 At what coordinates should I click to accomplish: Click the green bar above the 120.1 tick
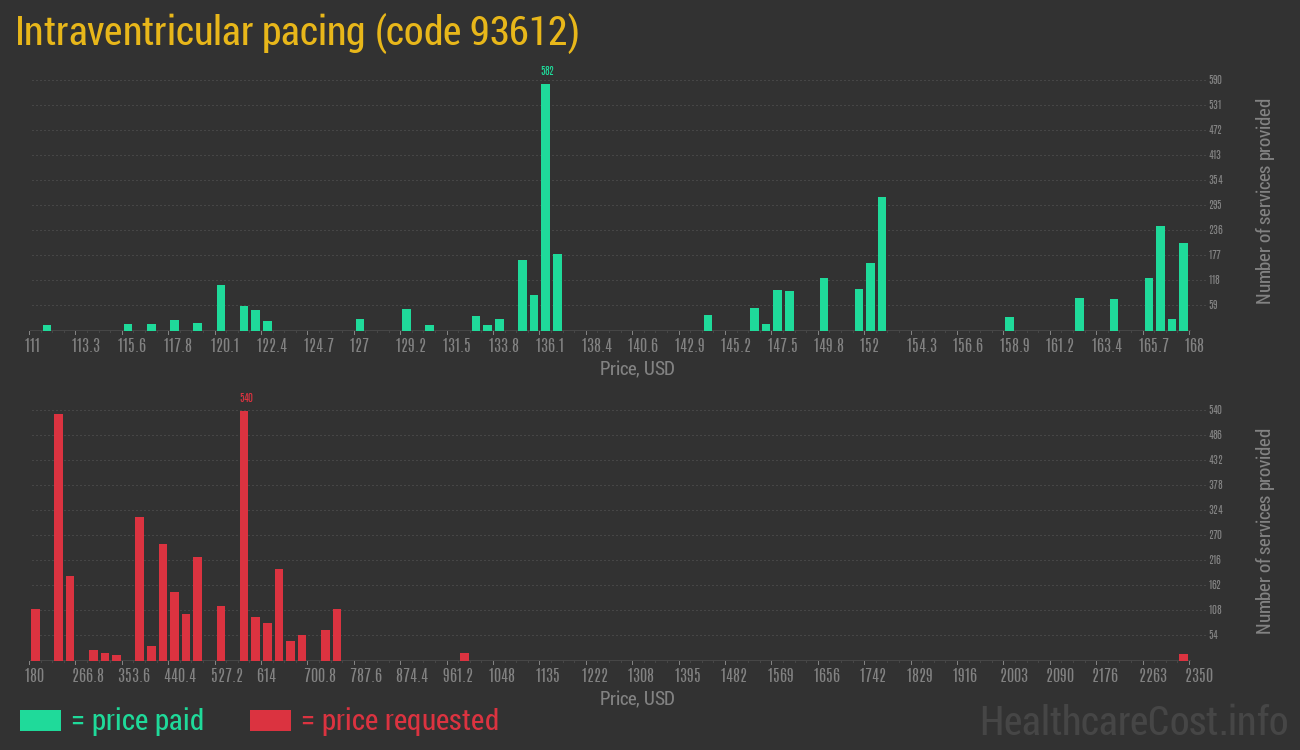tap(221, 308)
